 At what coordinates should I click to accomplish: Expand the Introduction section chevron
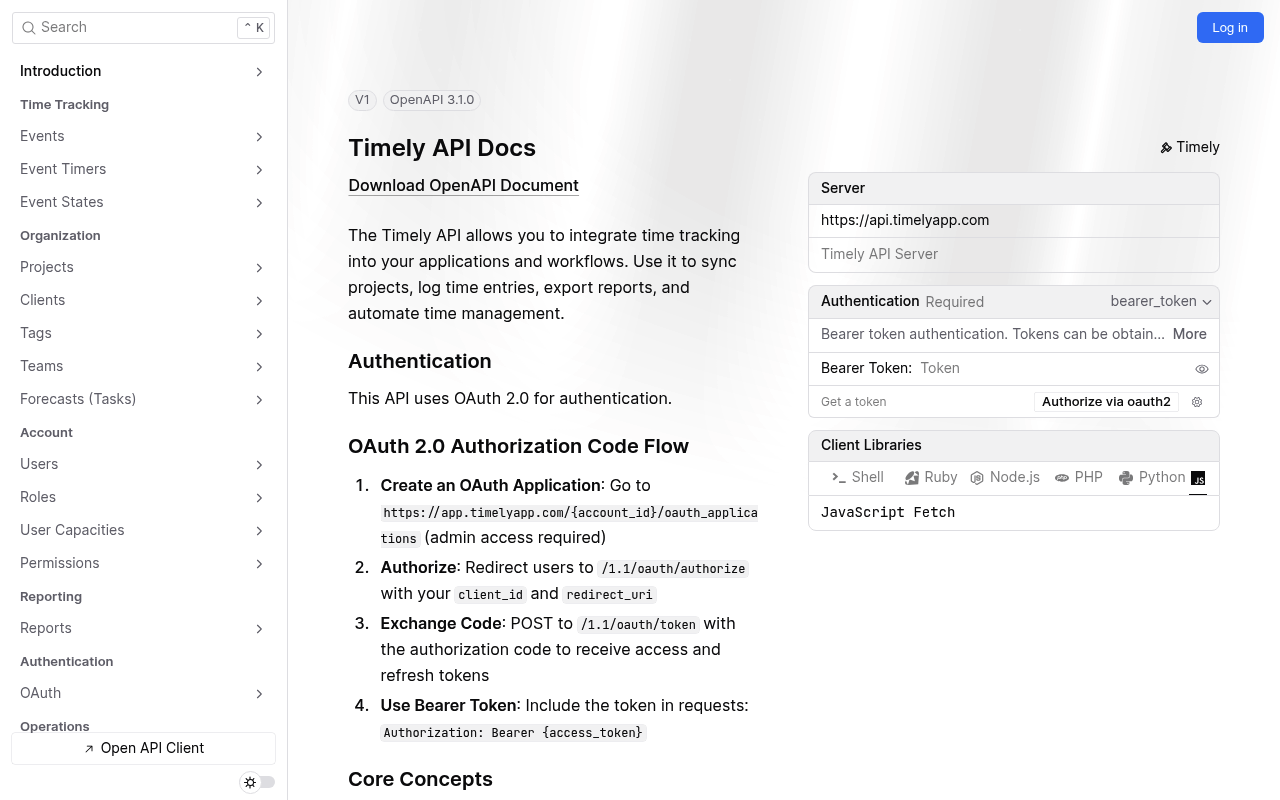click(x=259, y=72)
